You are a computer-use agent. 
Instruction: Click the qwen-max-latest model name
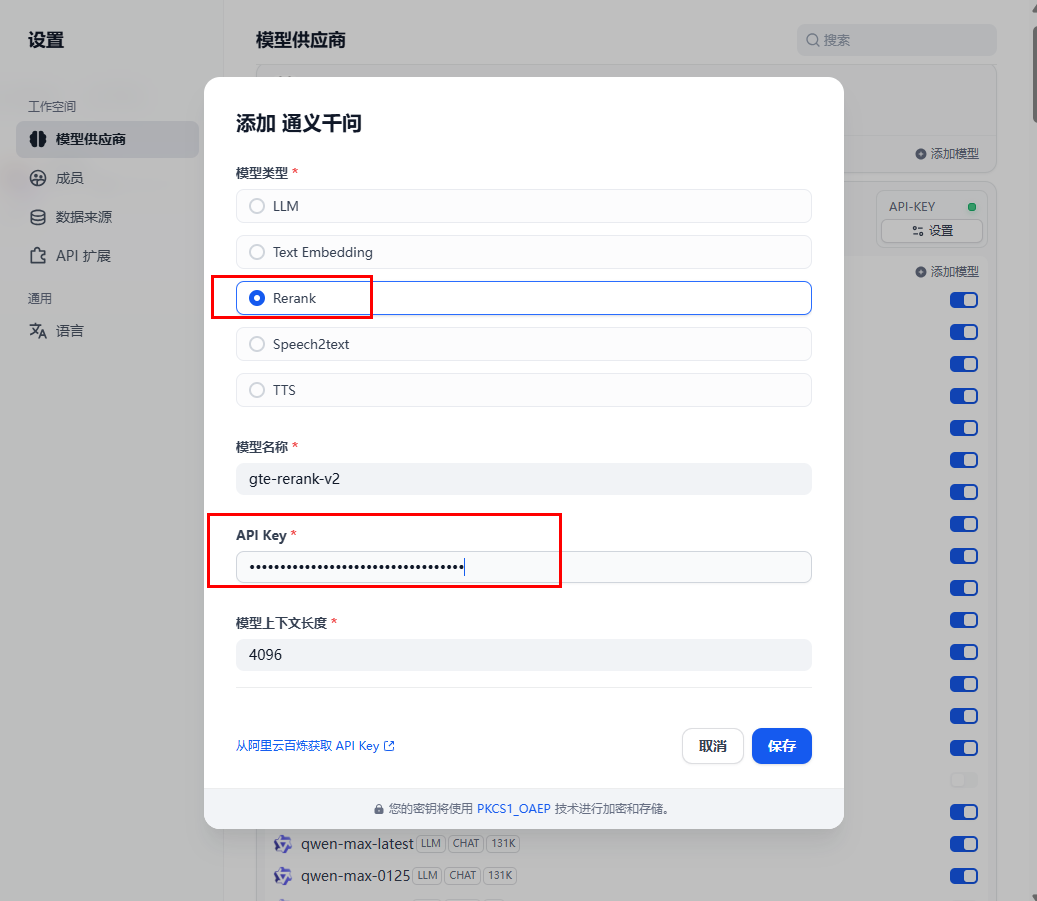click(x=357, y=844)
